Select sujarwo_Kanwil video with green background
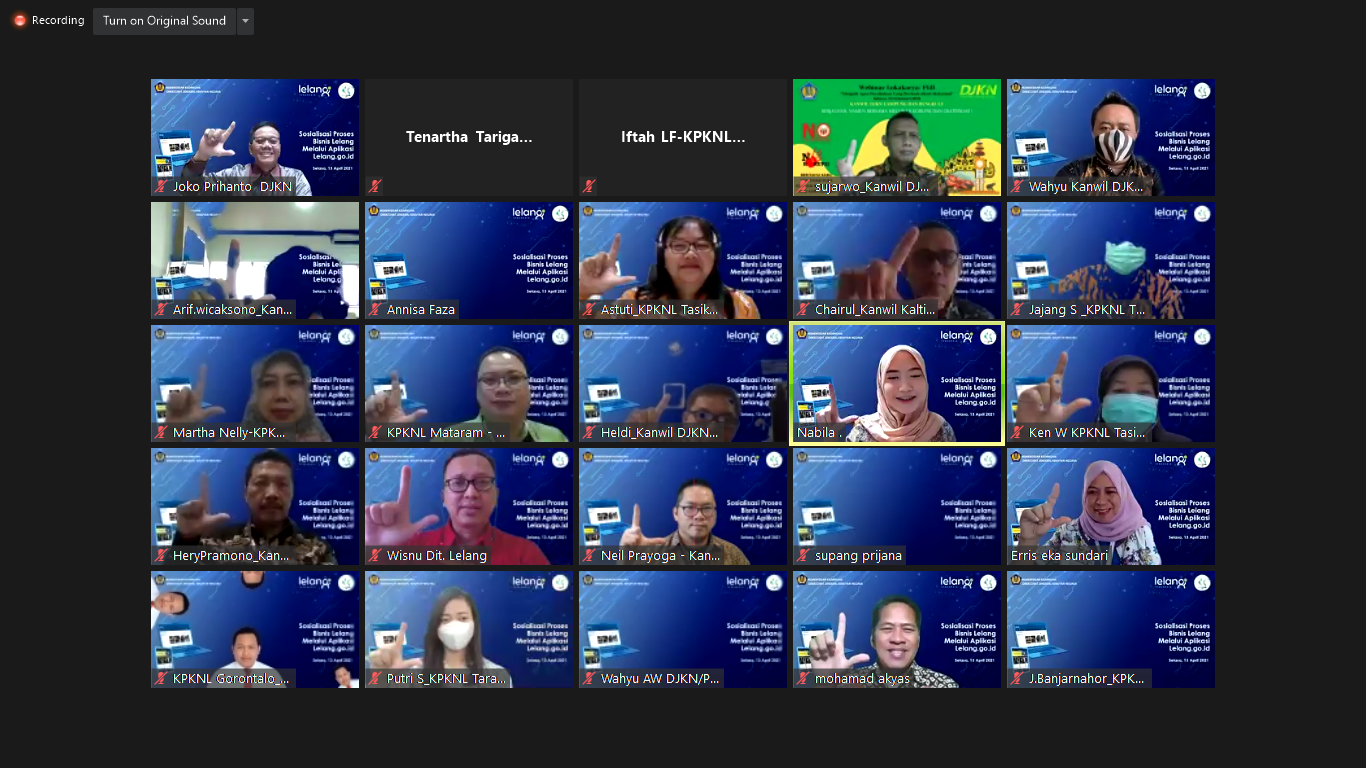 (x=897, y=135)
